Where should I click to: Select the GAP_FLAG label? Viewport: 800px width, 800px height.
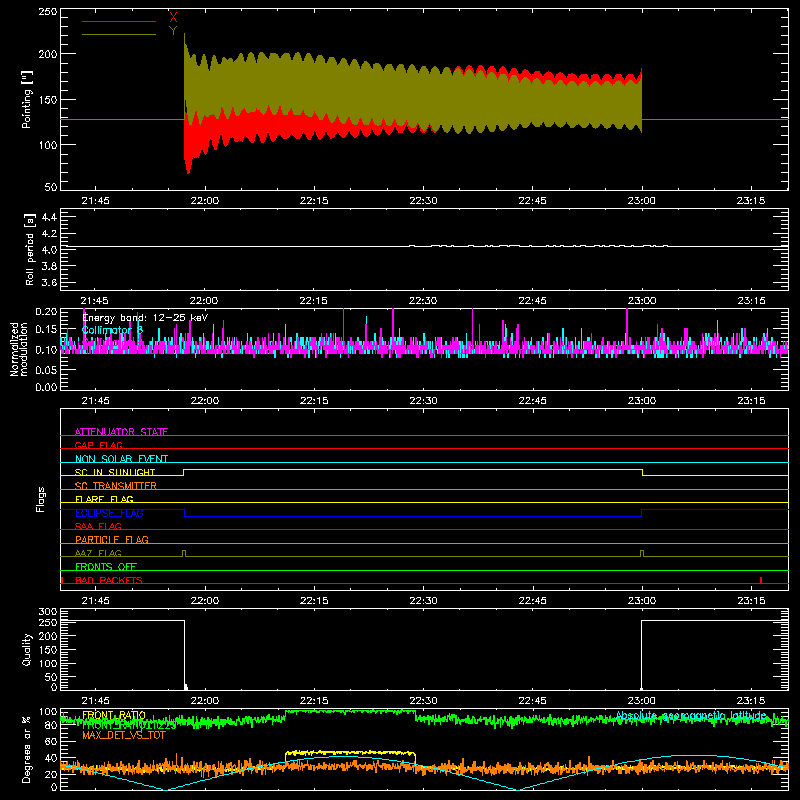(98, 445)
